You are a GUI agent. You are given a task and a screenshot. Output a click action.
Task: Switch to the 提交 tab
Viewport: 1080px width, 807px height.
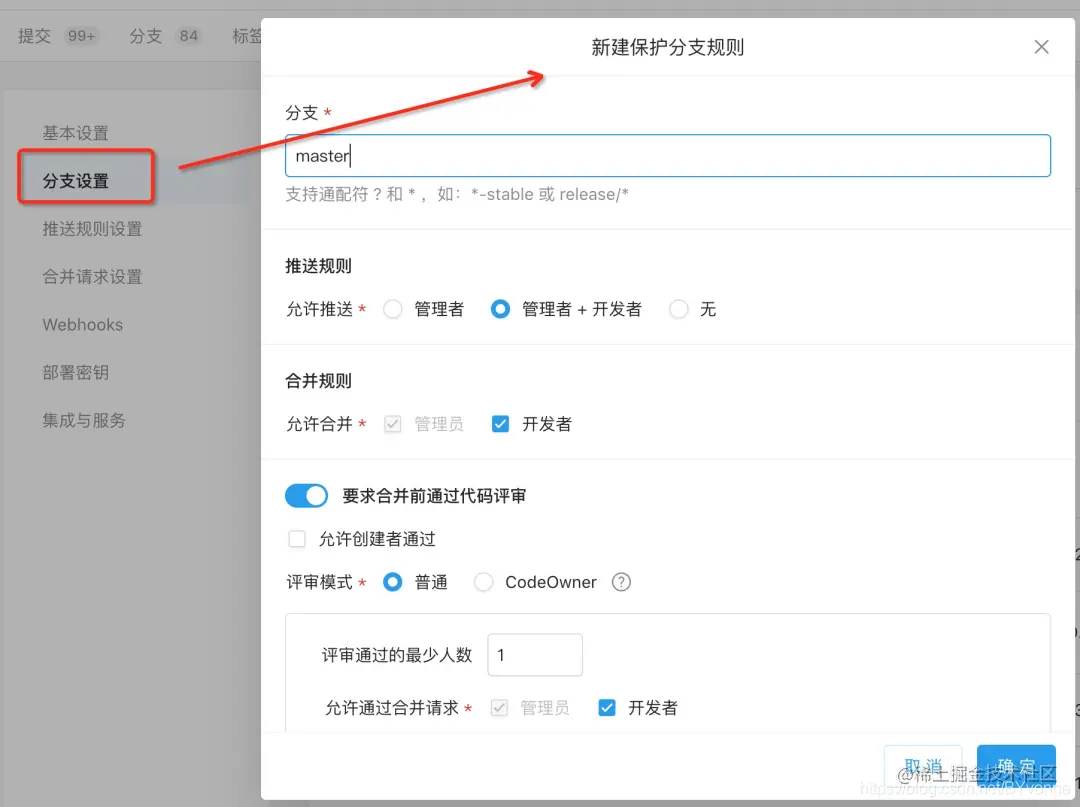[x=34, y=34]
